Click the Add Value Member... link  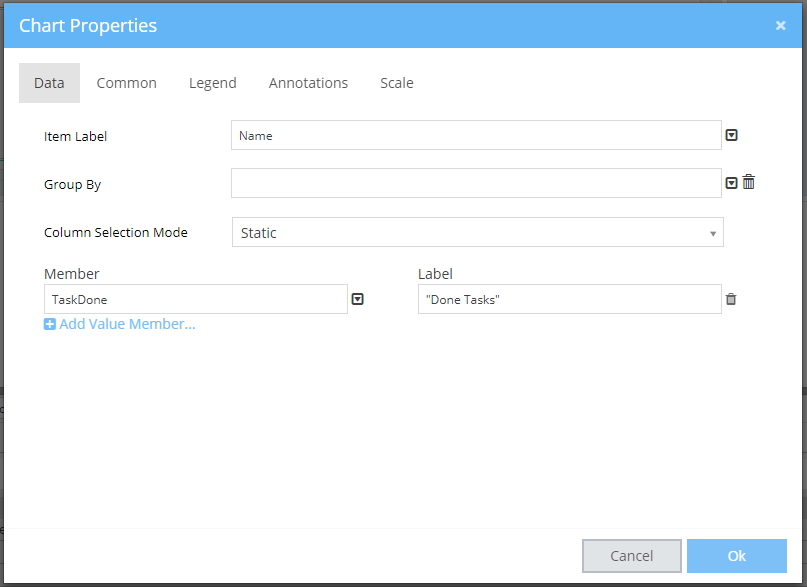[x=127, y=324]
